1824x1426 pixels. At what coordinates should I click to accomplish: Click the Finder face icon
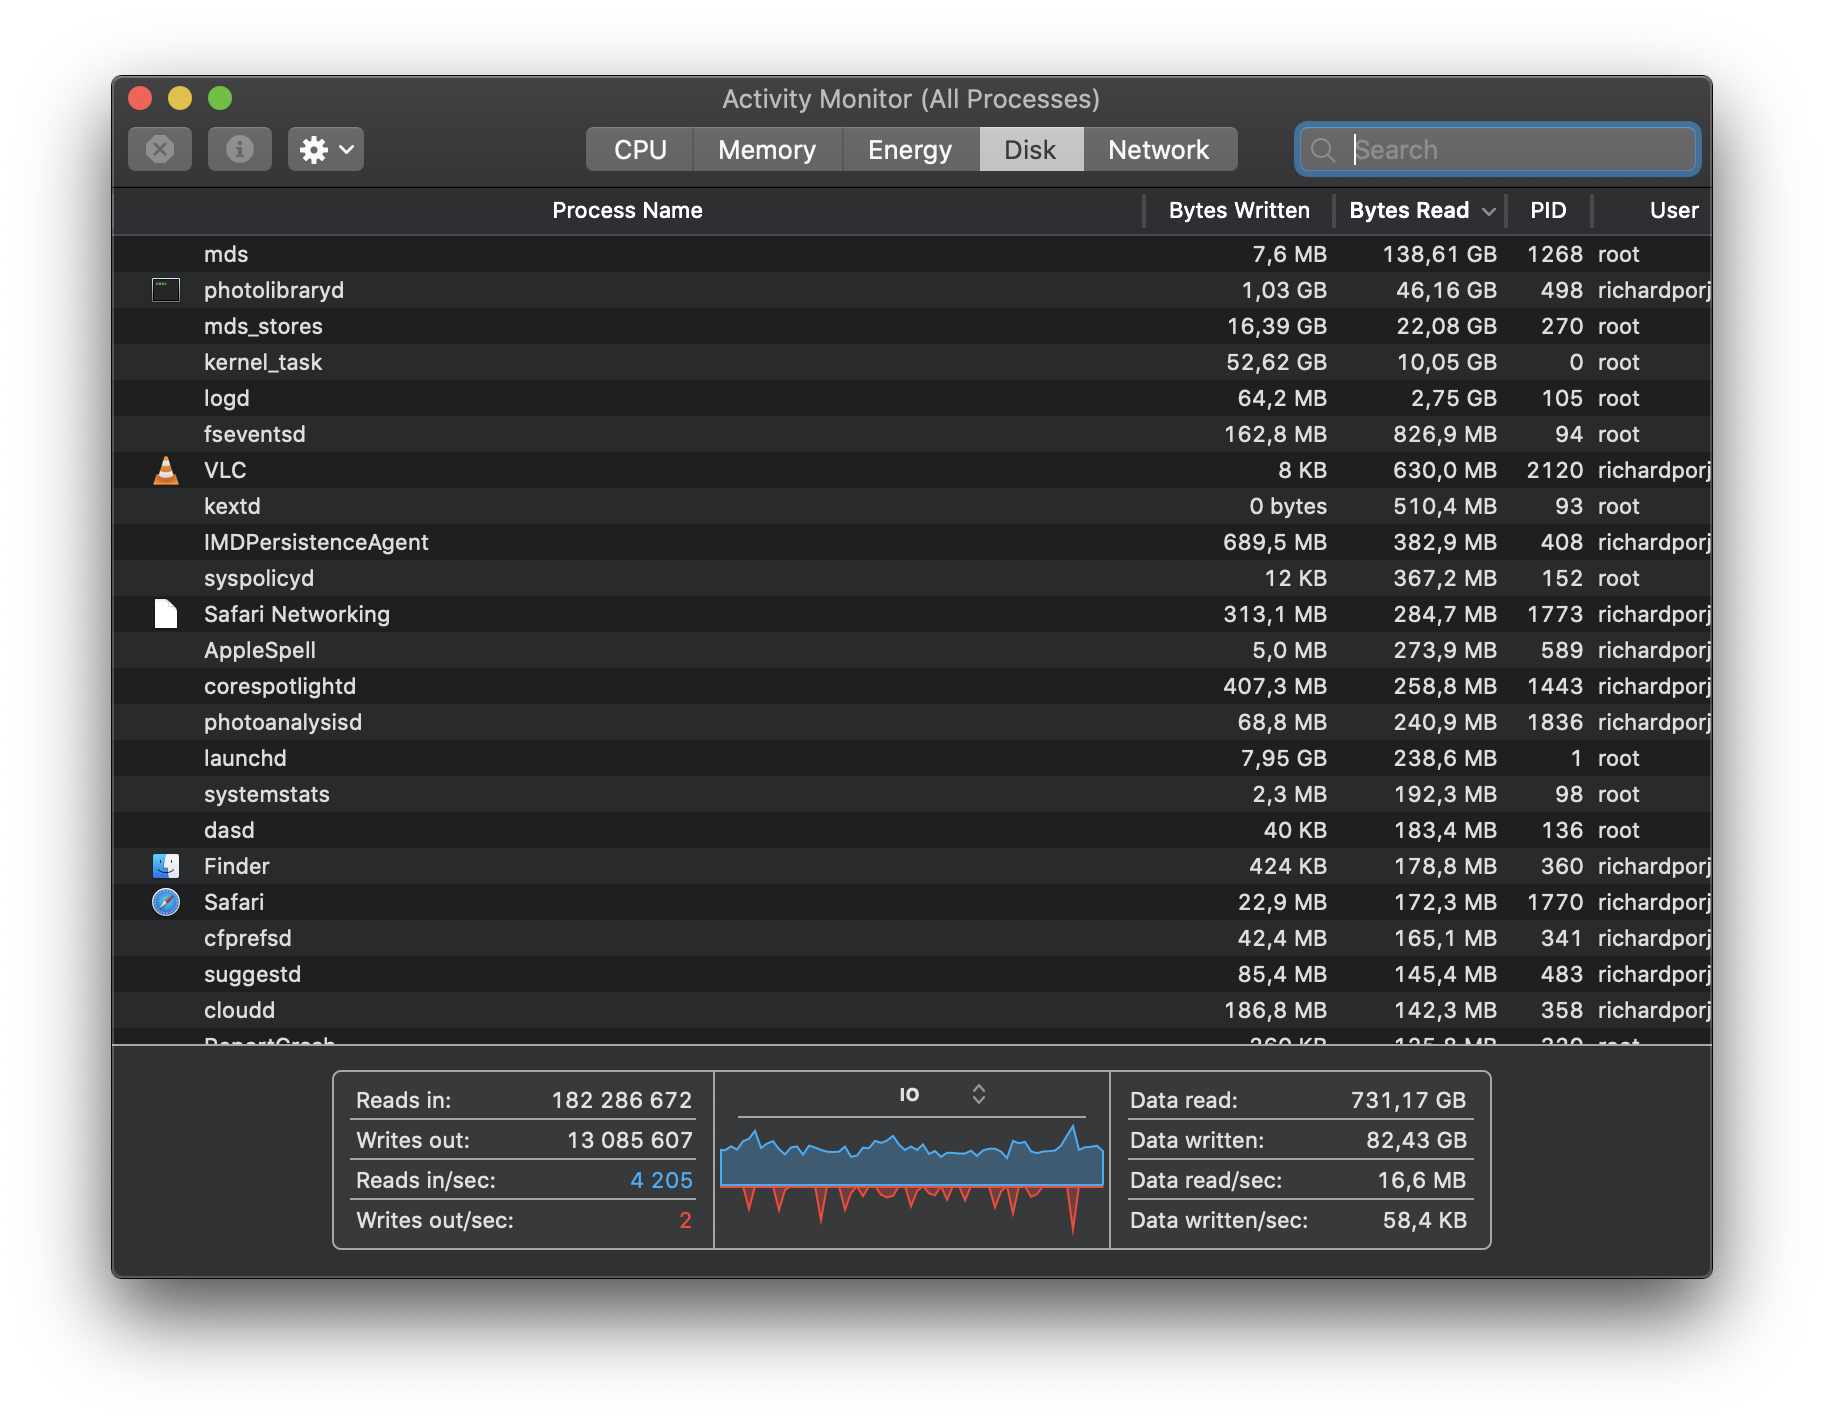point(166,866)
